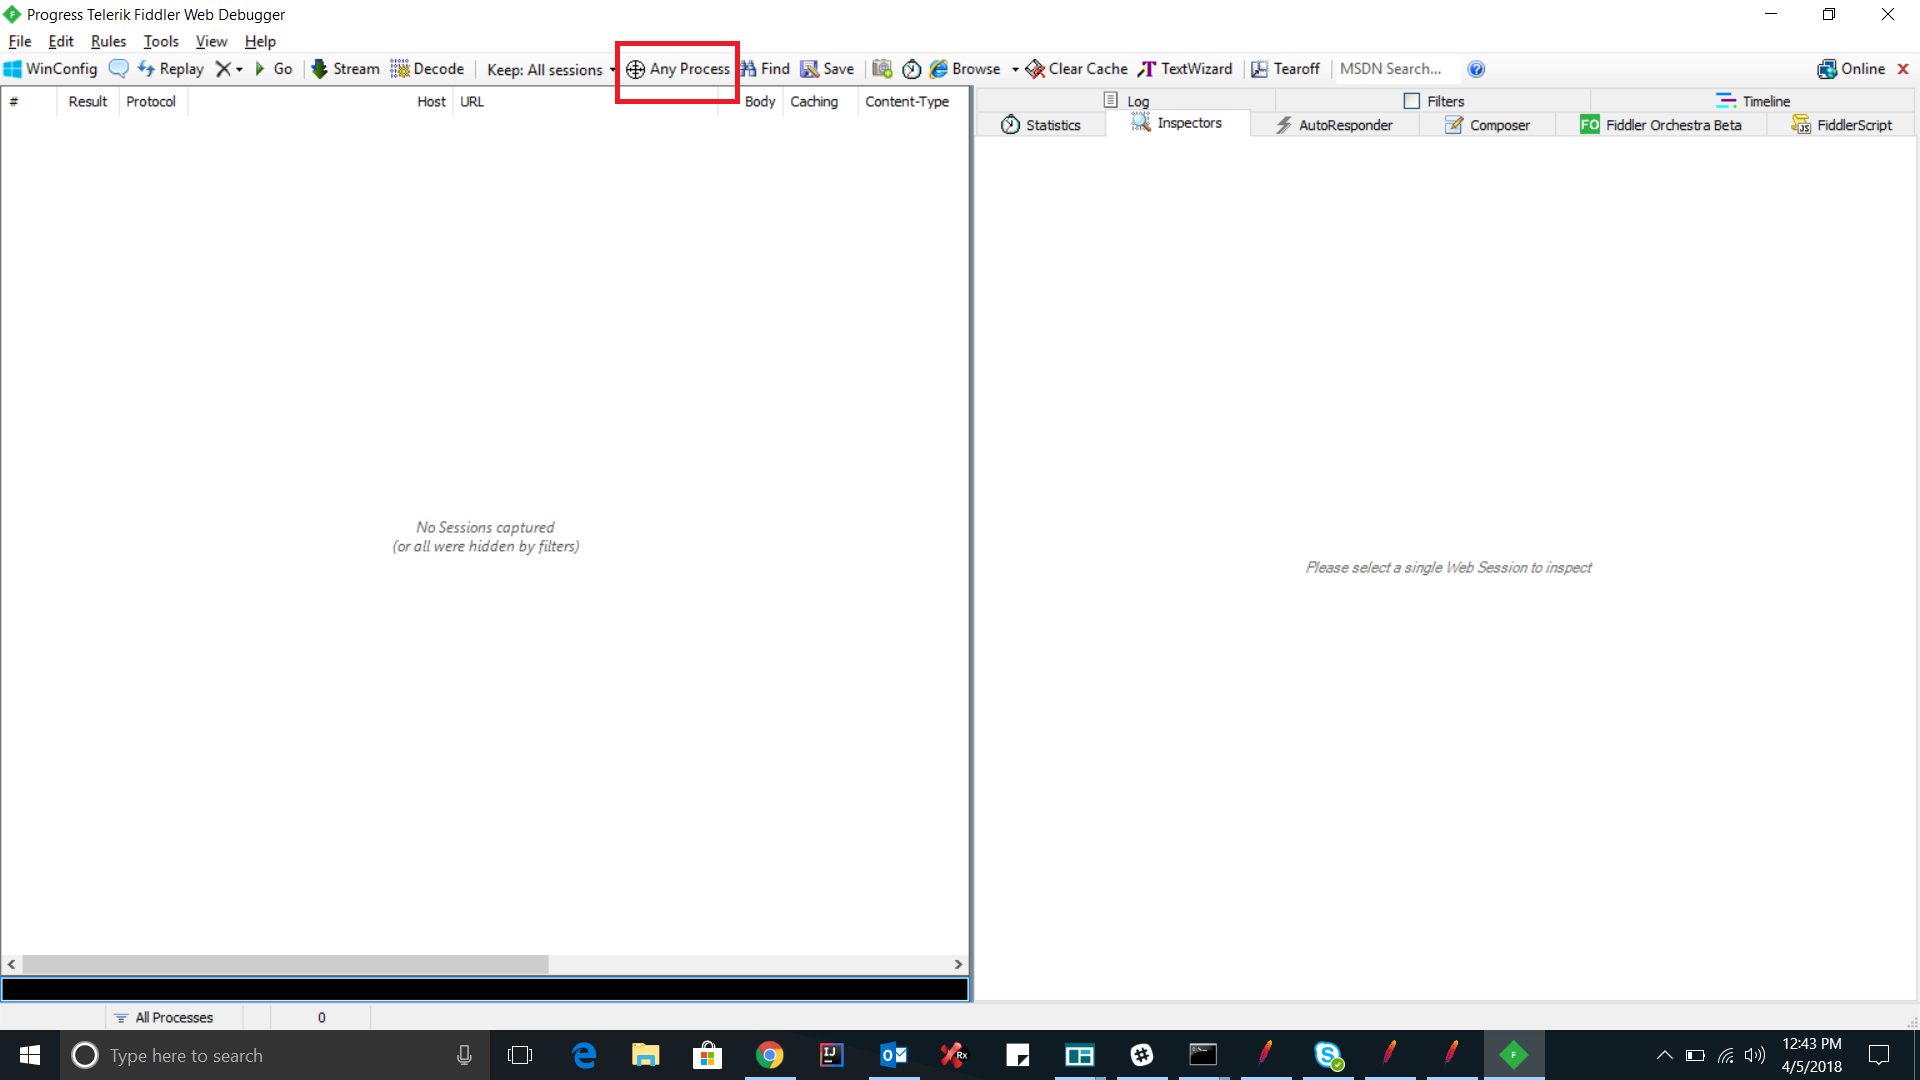Click the Tearoff button
The height and width of the screenshot is (1080, 1920).
(1285, 69)
